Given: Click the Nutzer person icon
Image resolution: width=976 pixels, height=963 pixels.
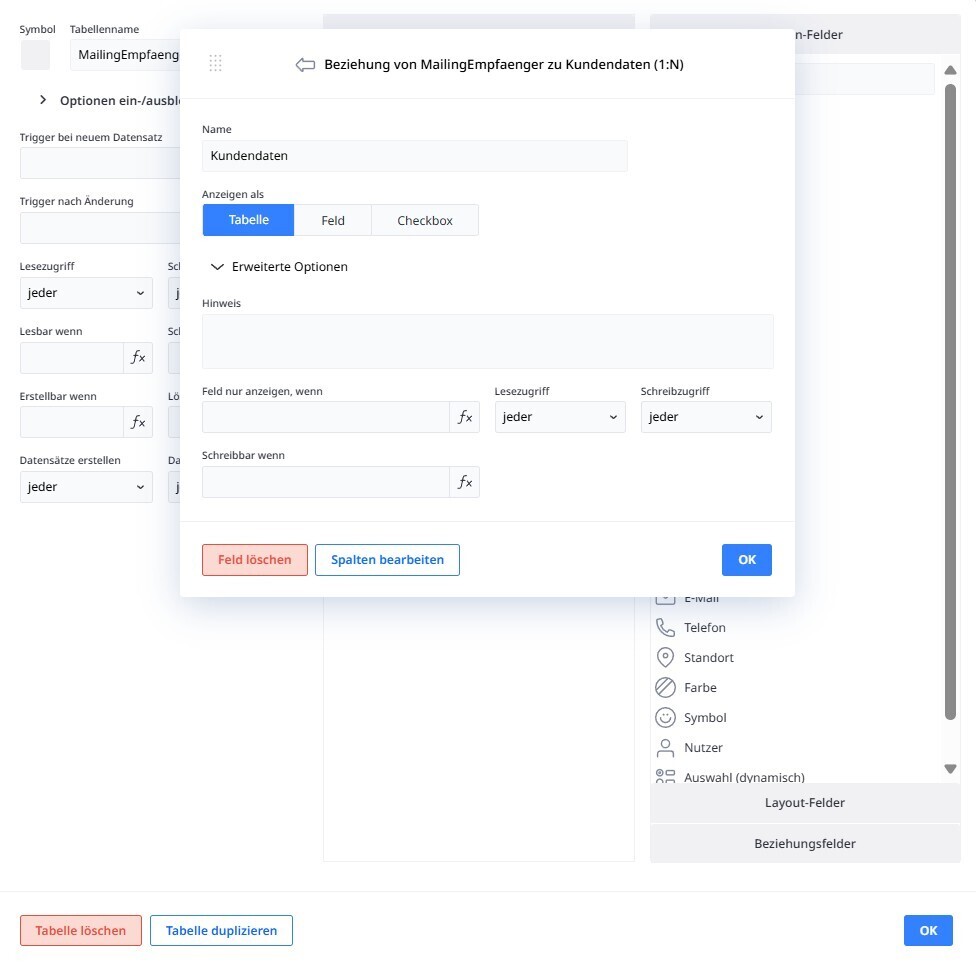Looking at the screenshot, I should (x=665, y=747).
